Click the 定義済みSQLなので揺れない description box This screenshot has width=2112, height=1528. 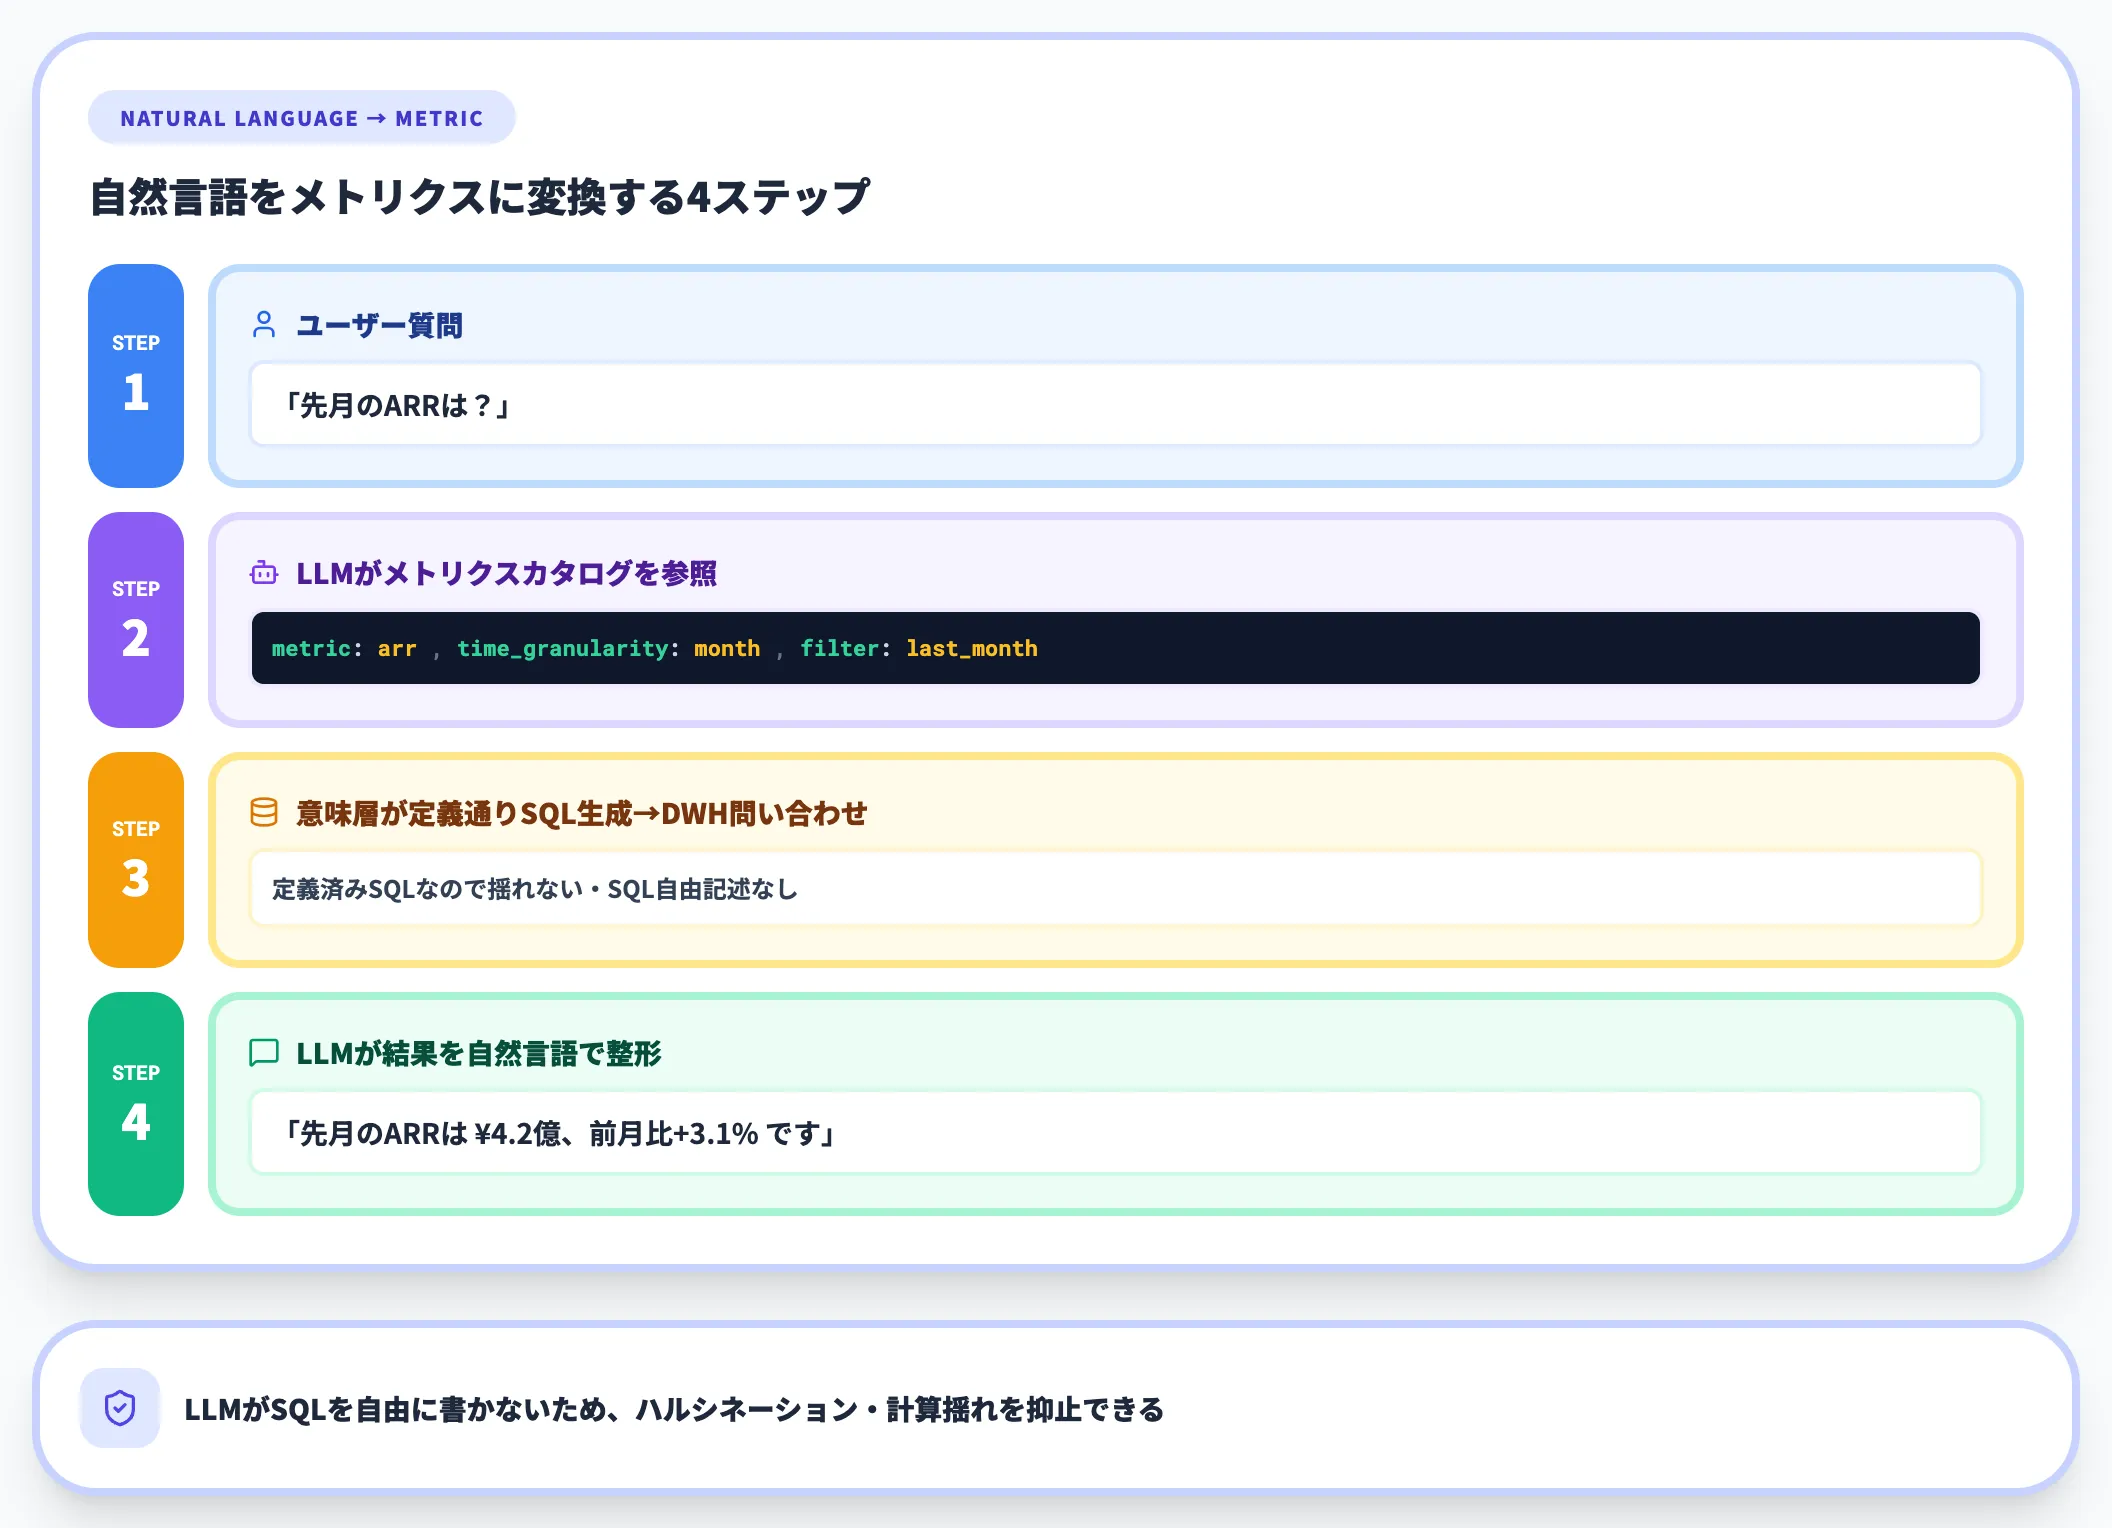(x=1115, y=889)
